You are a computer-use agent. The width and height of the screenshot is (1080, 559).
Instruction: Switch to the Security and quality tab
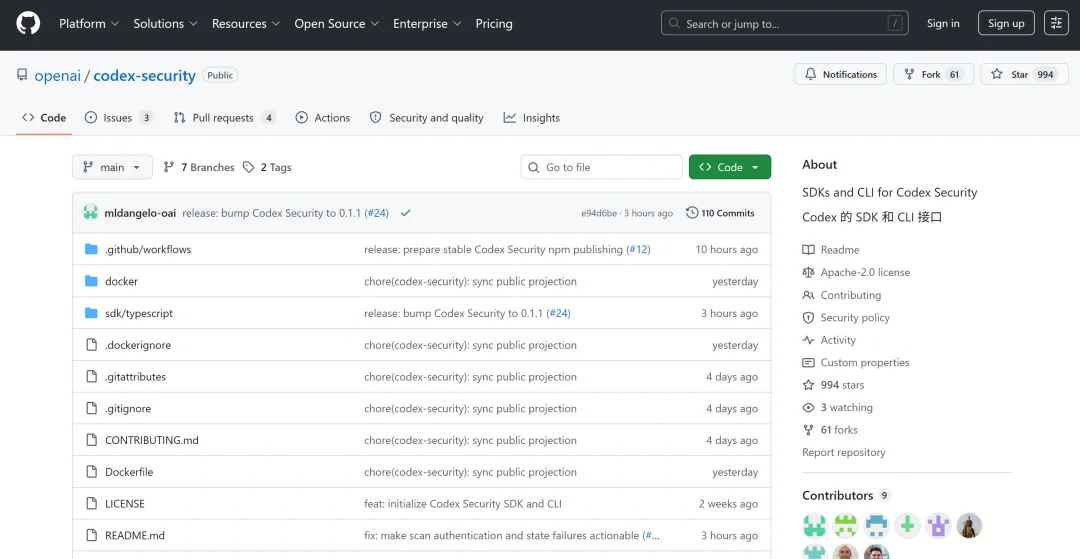click(427, 118)
